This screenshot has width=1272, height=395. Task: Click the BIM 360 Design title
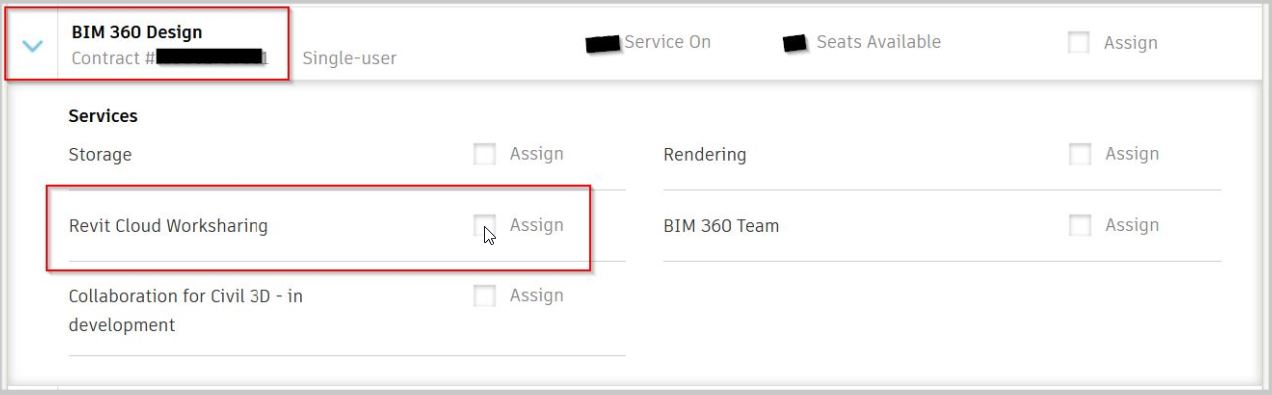(x=137, y=32)
